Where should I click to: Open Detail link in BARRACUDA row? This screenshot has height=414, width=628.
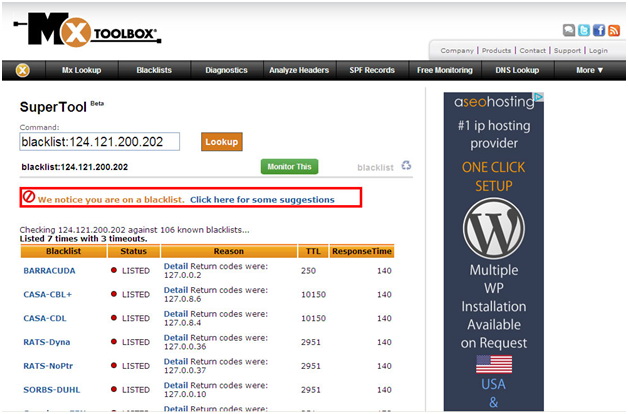[176, 266]
